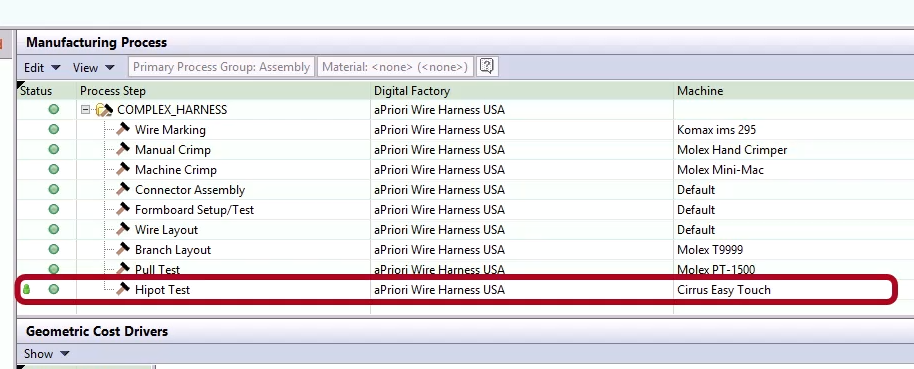Select the Wire Marking process step
Image resolution: width=914 pixels, height=369 pixels.
170,130
